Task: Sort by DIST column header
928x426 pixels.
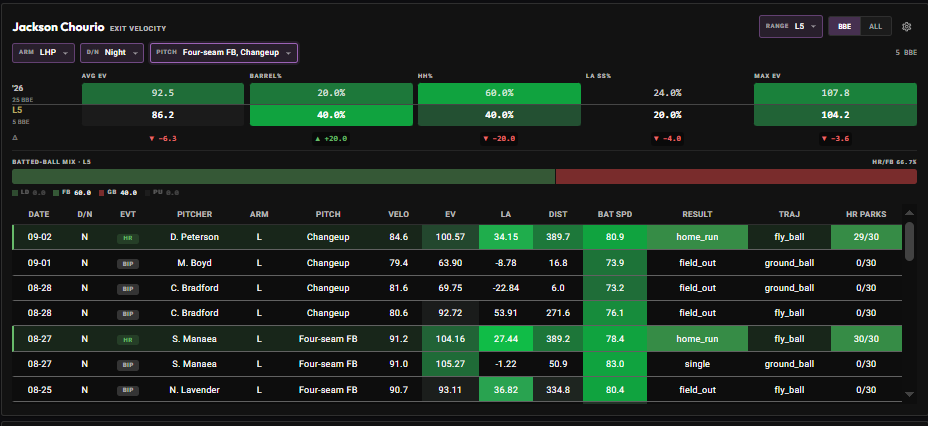Action: tap(558, 214)
